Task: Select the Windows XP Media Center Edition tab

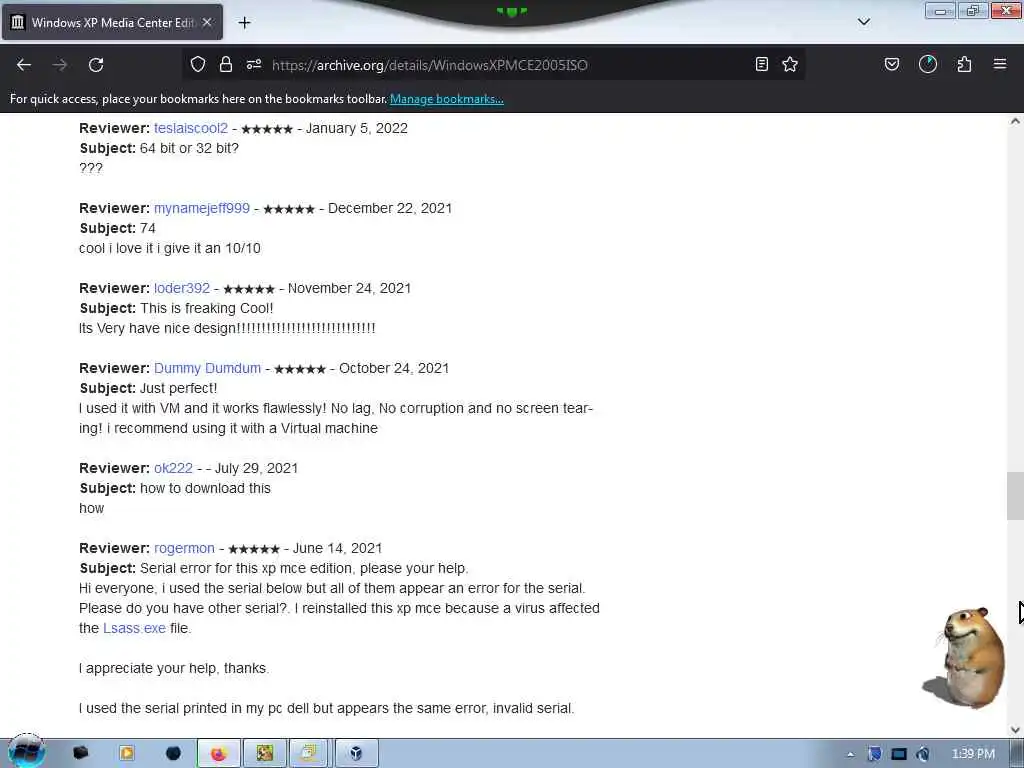Action: pos(112,22)
